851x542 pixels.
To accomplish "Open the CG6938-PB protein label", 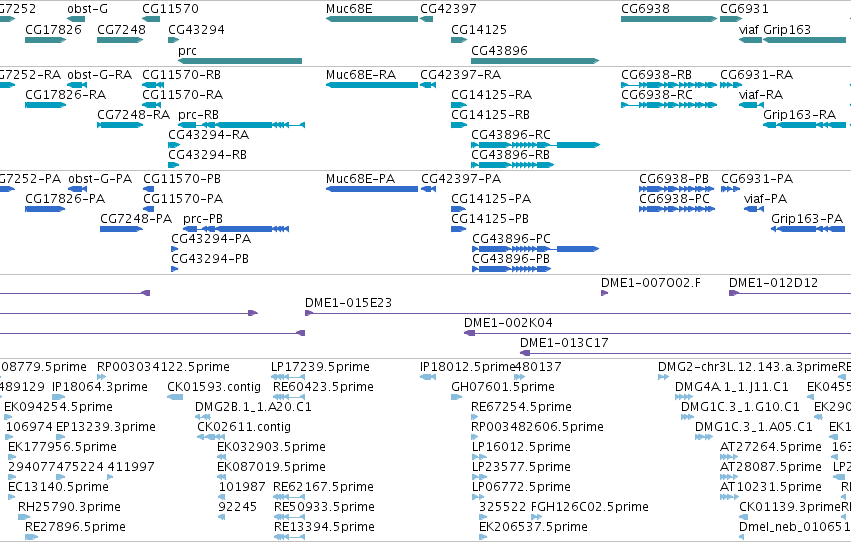I will 674,179.
